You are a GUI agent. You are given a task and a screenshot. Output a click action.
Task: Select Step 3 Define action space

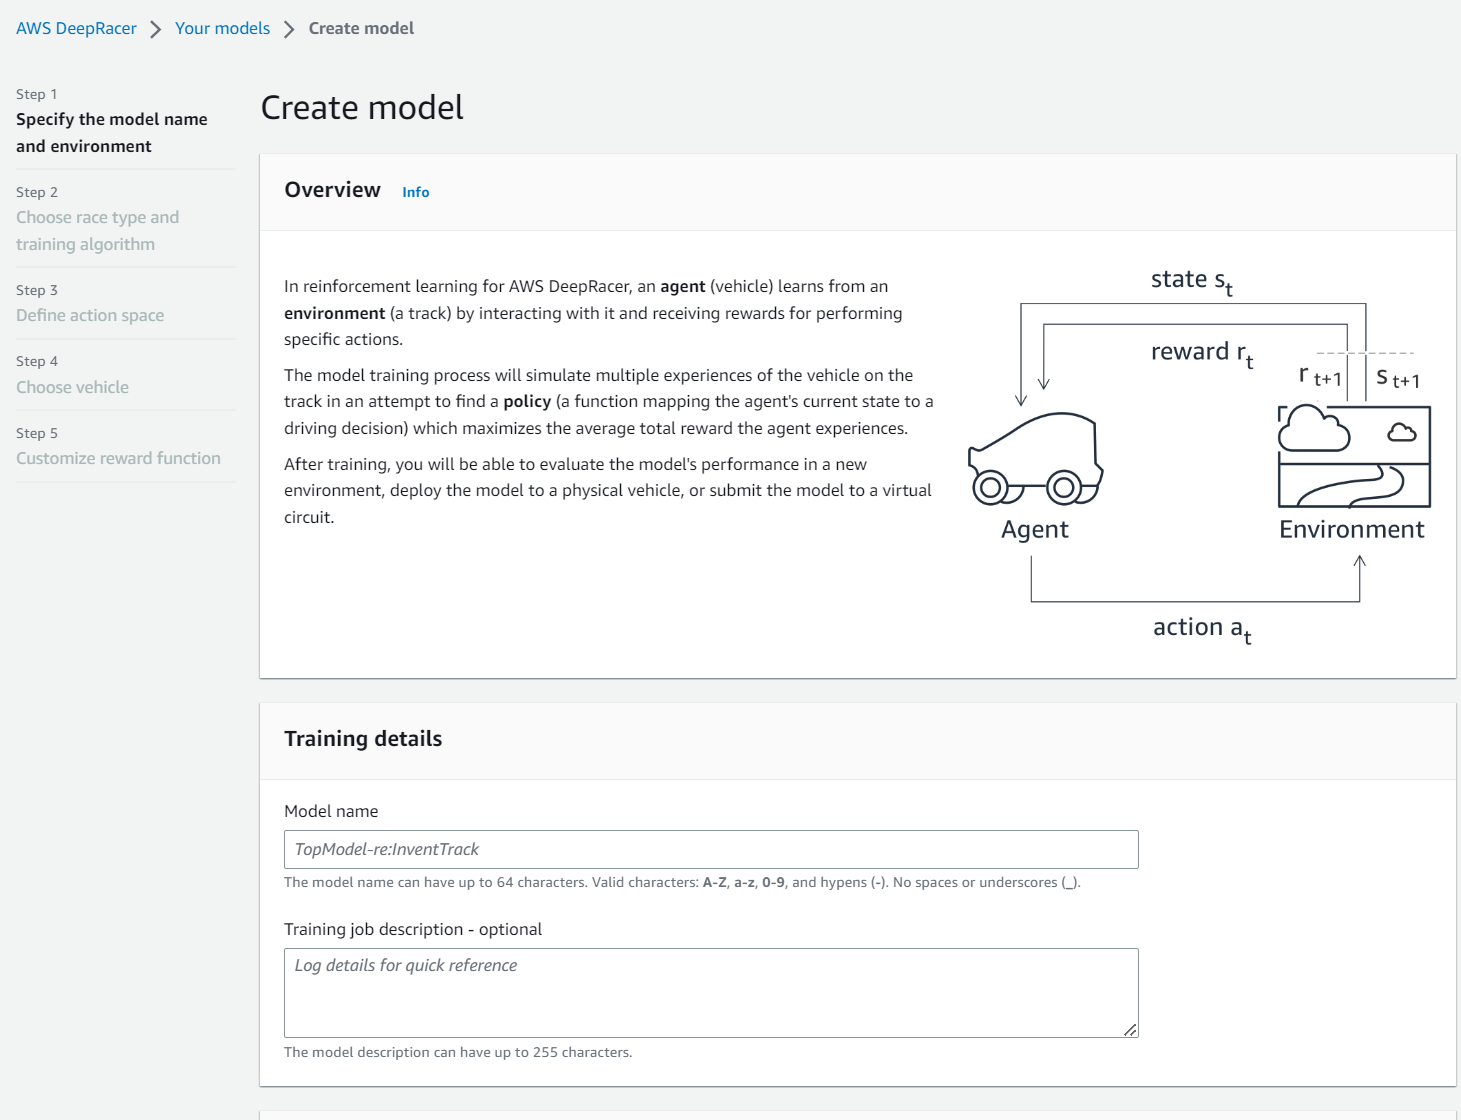tap(90, 315)
